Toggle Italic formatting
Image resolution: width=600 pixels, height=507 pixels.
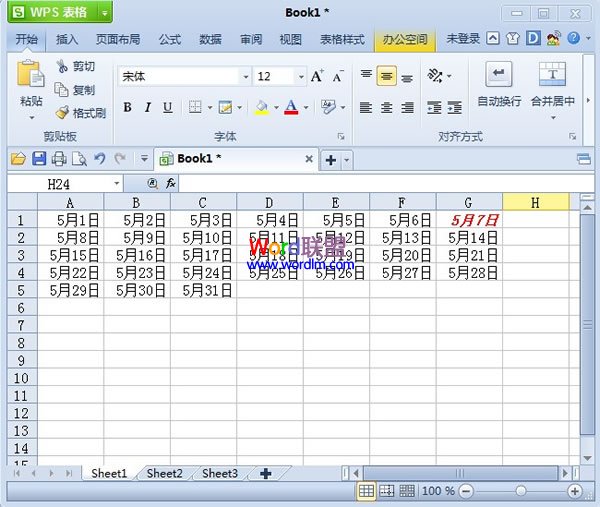tap(147, 108)
